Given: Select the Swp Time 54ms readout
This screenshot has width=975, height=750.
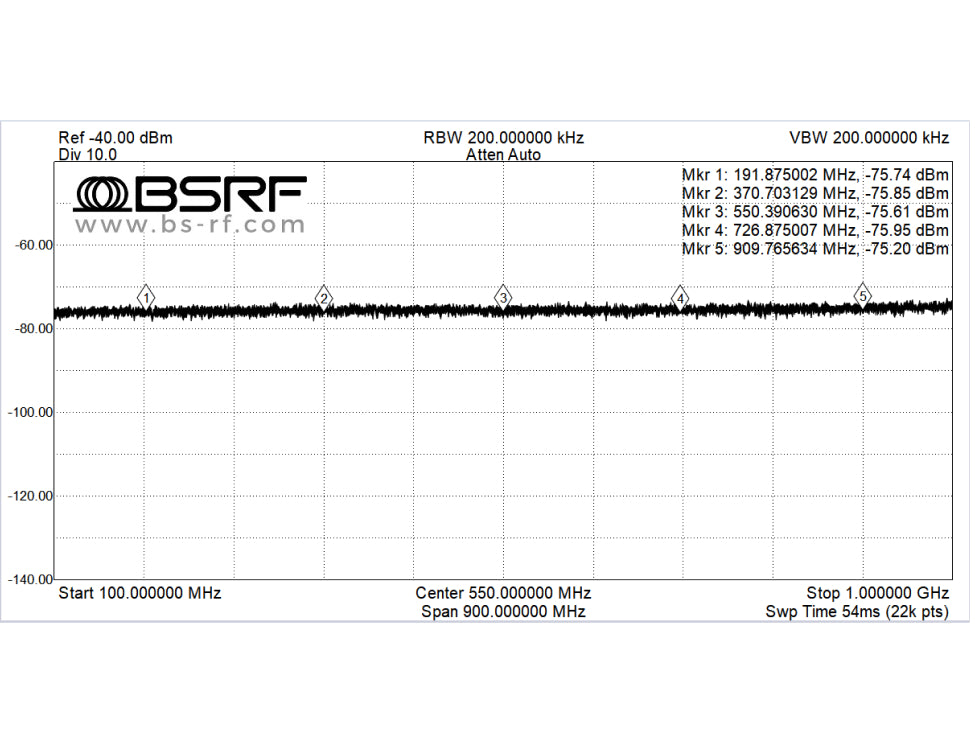Looking at the screenshot, I should point(857,611).
